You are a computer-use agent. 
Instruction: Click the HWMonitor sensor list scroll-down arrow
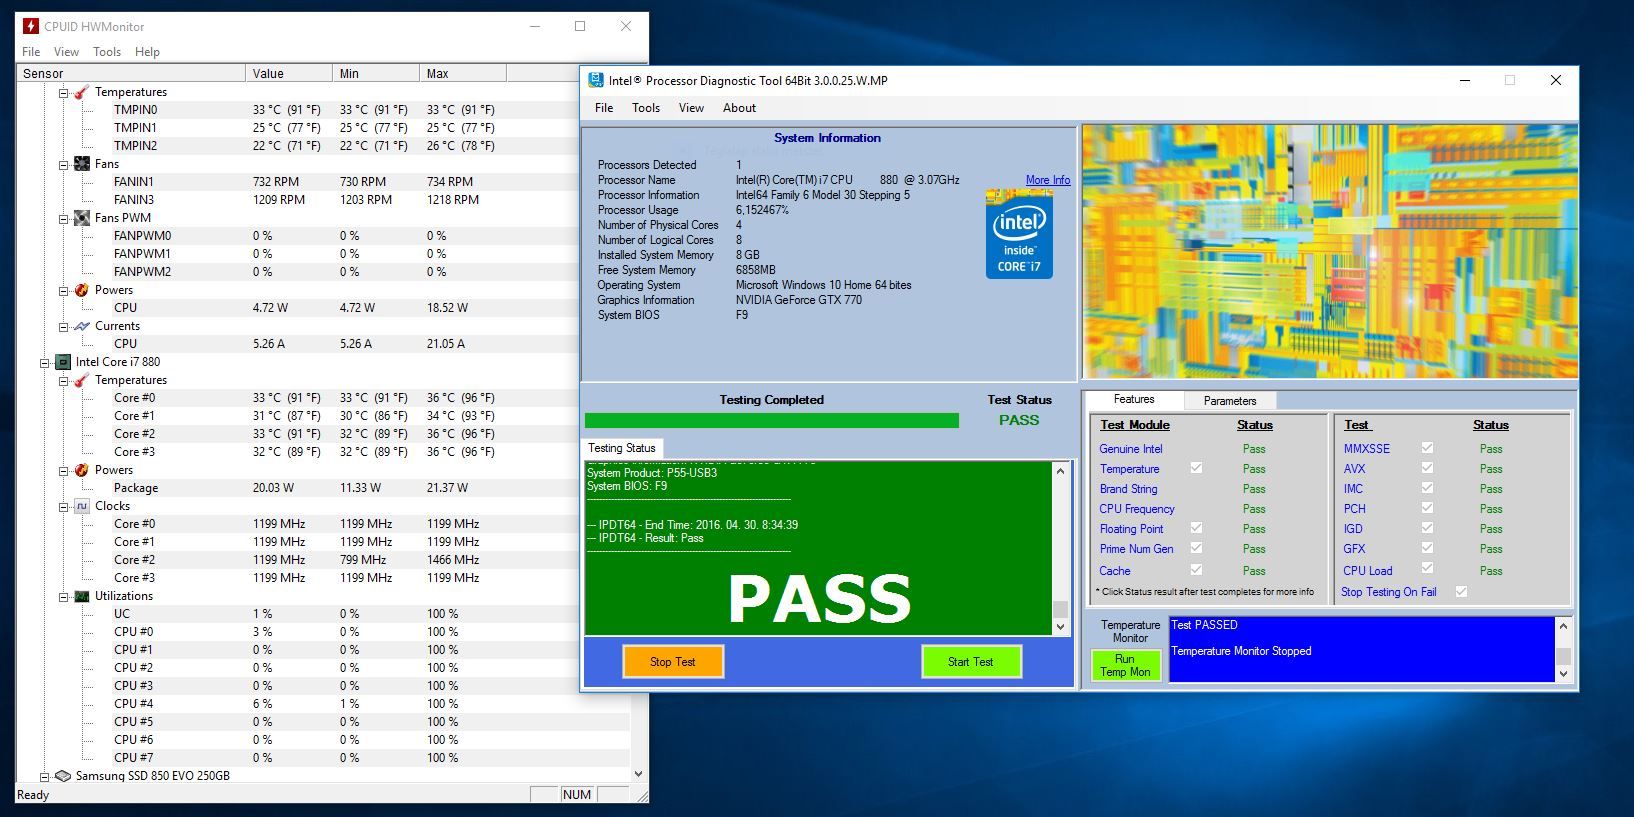638,774
